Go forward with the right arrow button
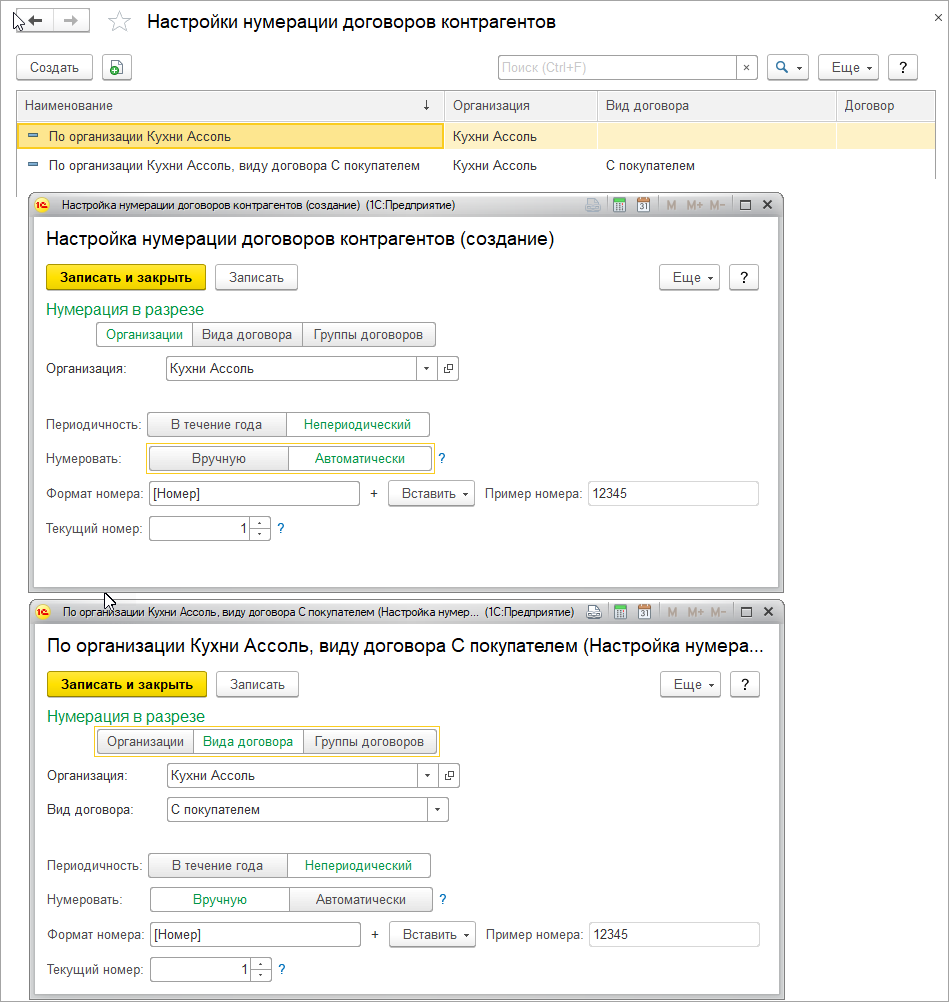Image resolution: width=949 pixels, height=1002 pixels. [71, 21]
